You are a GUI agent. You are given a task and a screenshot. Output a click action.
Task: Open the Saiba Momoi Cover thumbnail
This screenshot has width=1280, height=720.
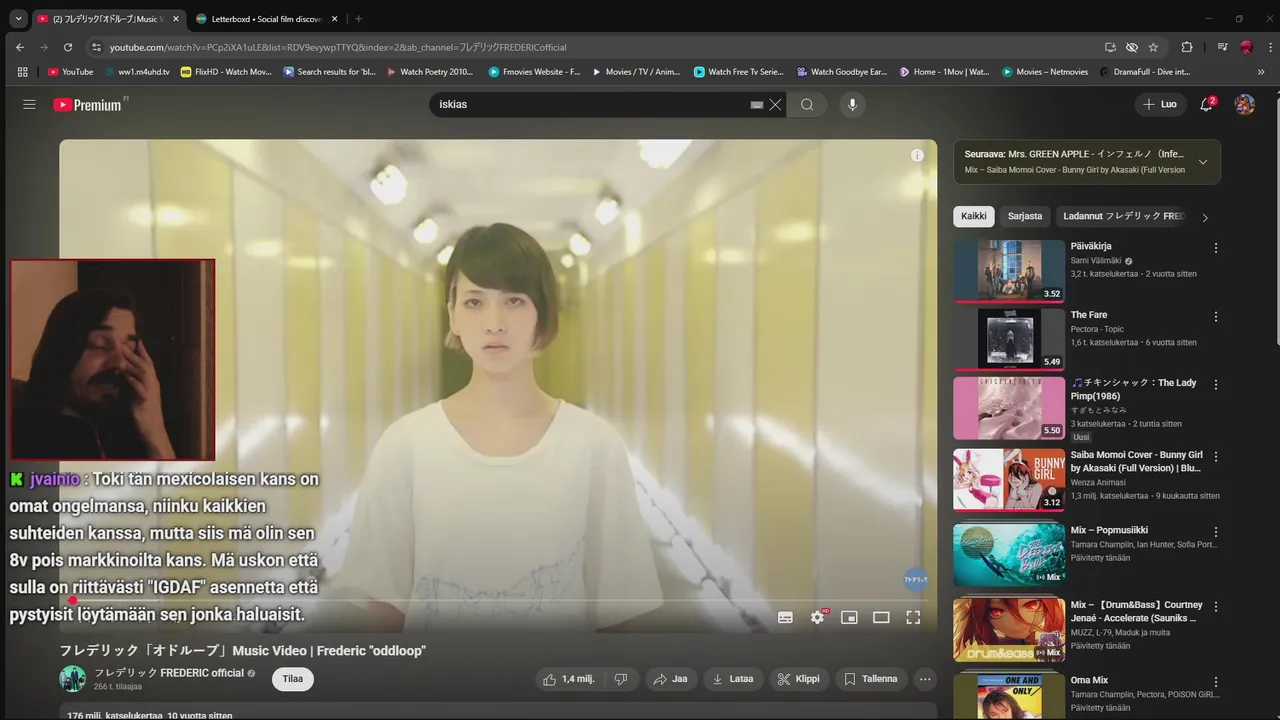point(1009,479)
